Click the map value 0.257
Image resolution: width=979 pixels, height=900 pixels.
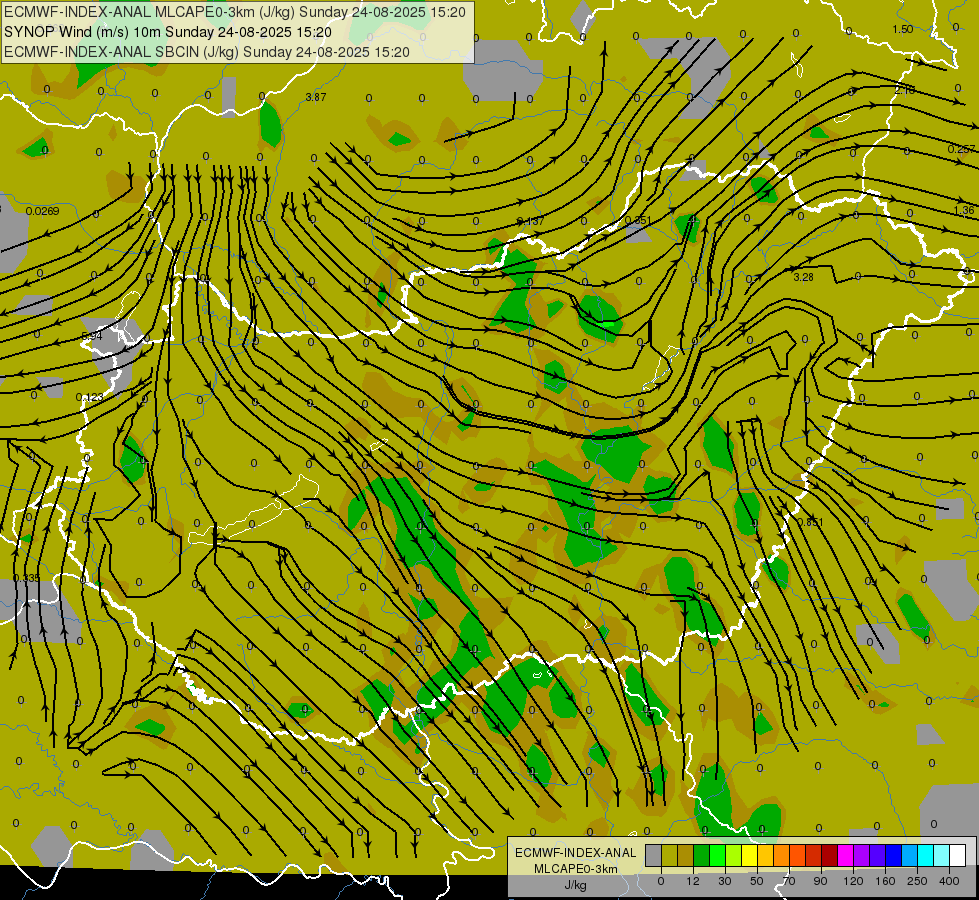click(x=962, y=149)
